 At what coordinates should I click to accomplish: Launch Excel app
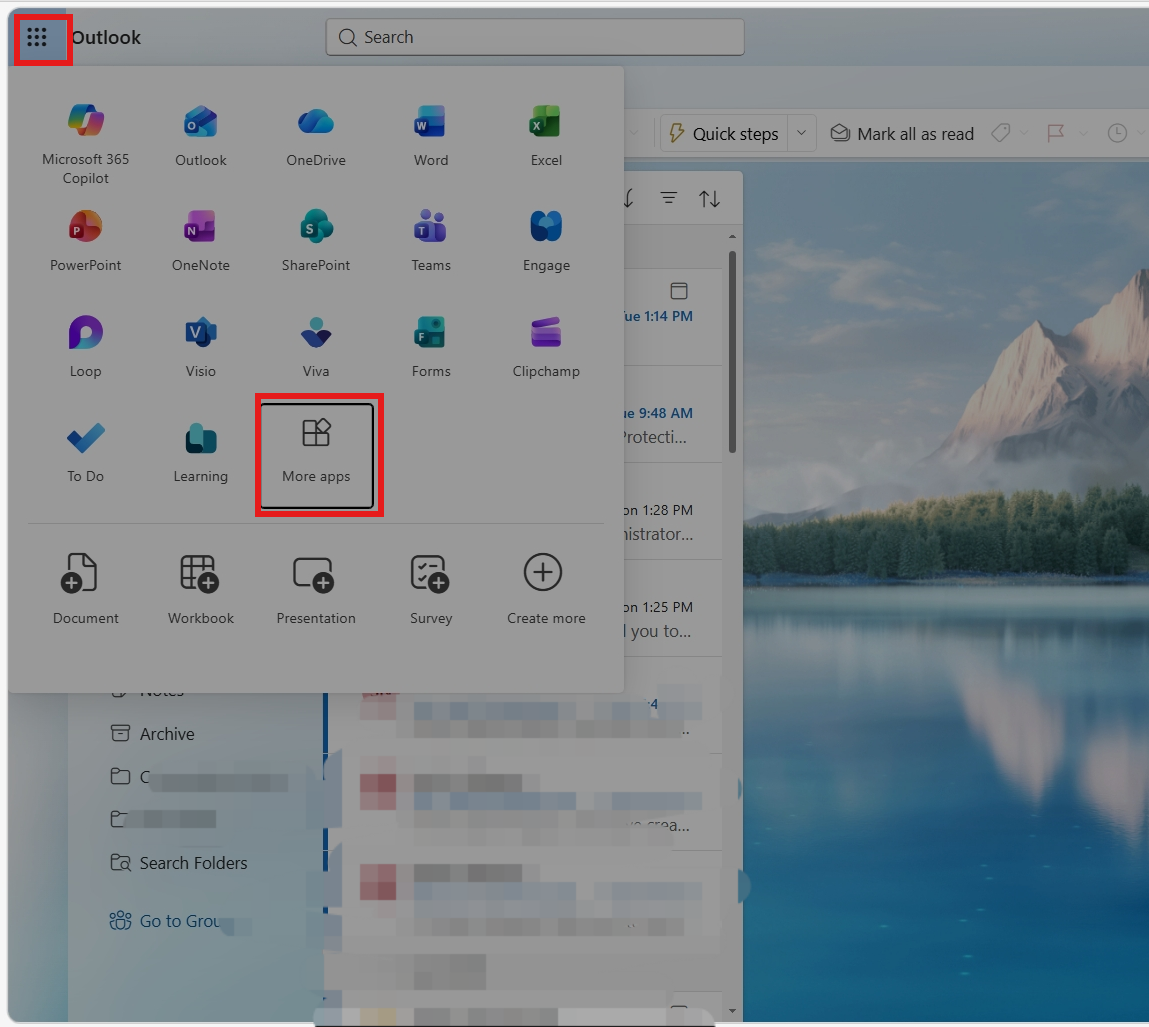click(x=546, y=136)
